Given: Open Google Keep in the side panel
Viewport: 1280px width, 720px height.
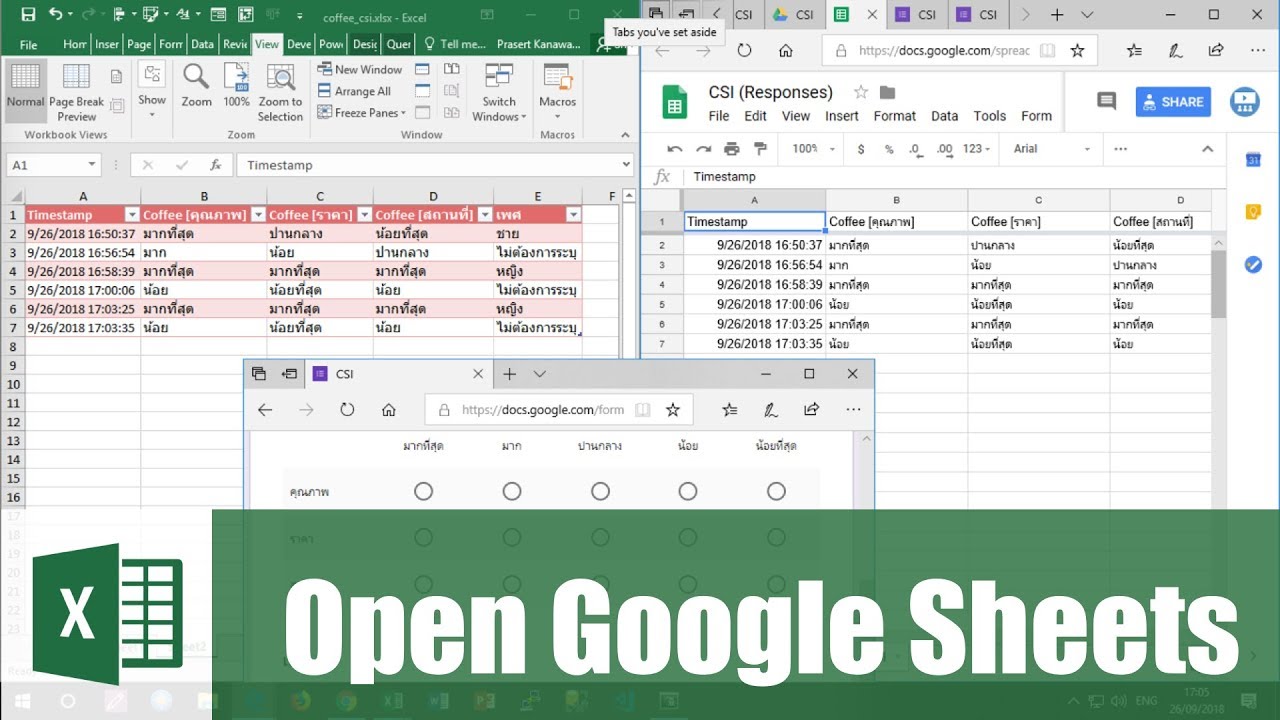Looking at the screenshot, I should point(1253,212).
